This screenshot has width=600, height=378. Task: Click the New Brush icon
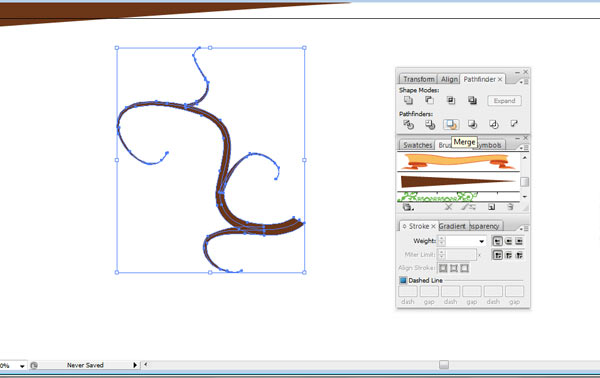(491, 207)
